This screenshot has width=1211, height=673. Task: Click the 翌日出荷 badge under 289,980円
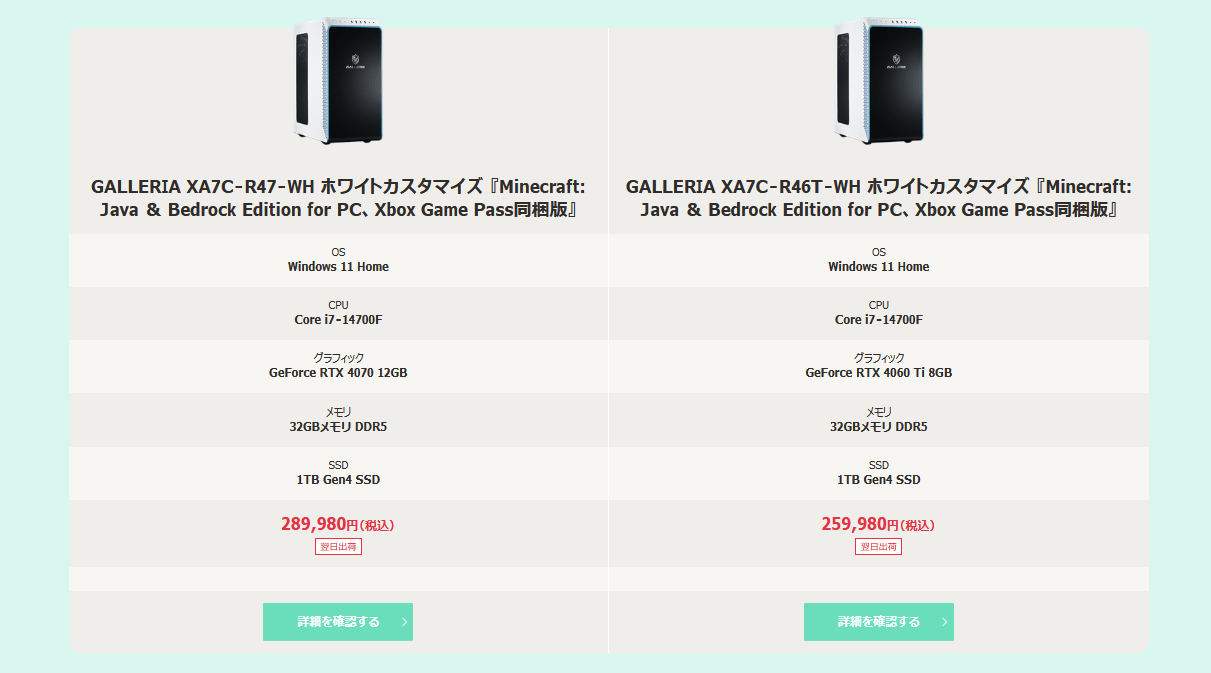(338, 547)
